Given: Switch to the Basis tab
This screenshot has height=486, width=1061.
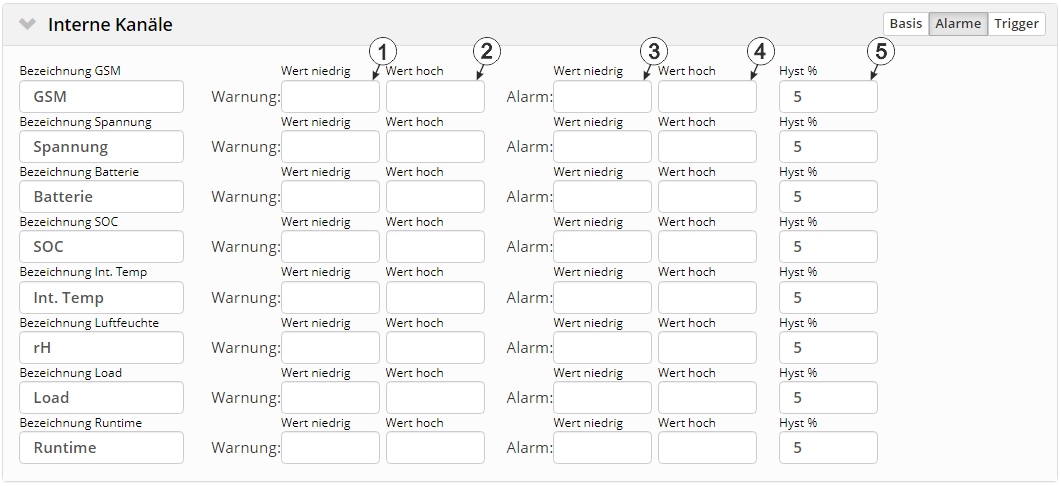Looking at the screenshot, I should pos(905,24).
